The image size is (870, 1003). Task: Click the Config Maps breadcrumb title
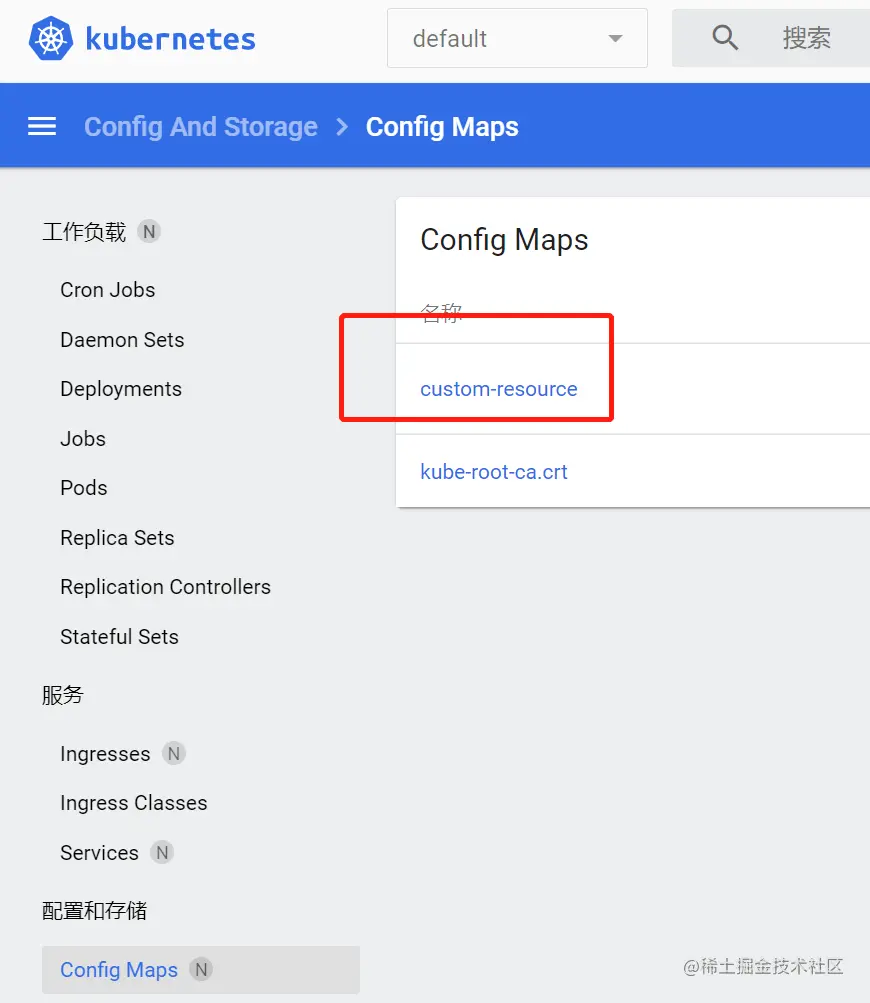click(442, 127)
